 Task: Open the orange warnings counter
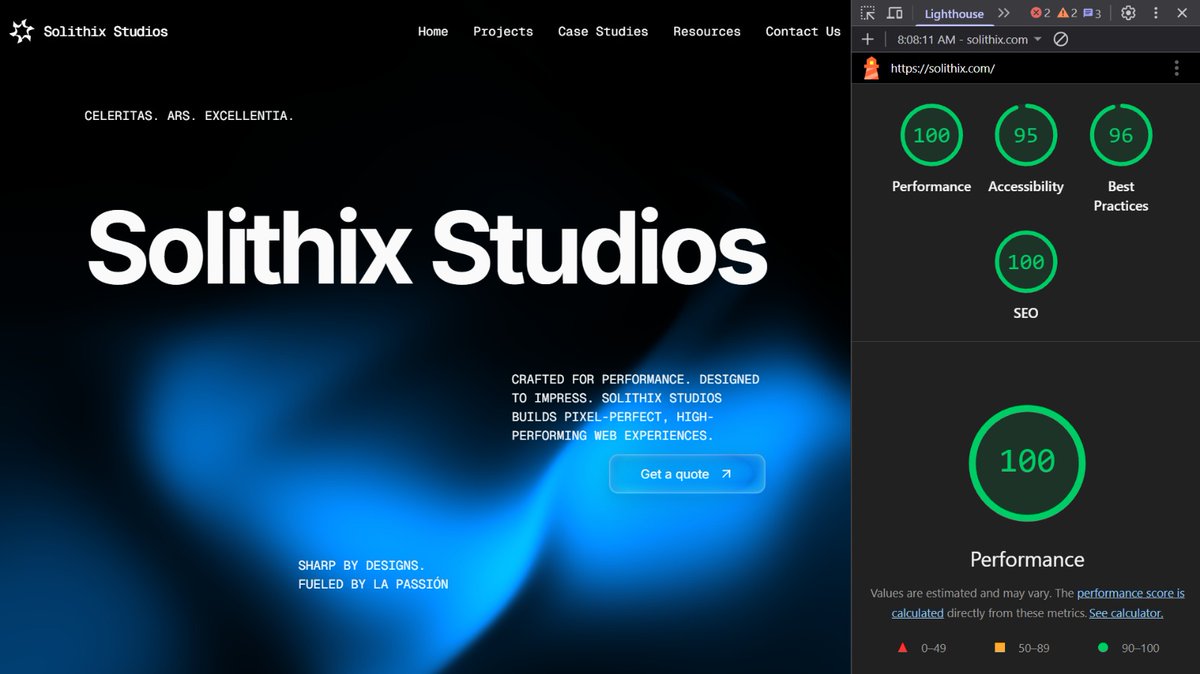1066,13
